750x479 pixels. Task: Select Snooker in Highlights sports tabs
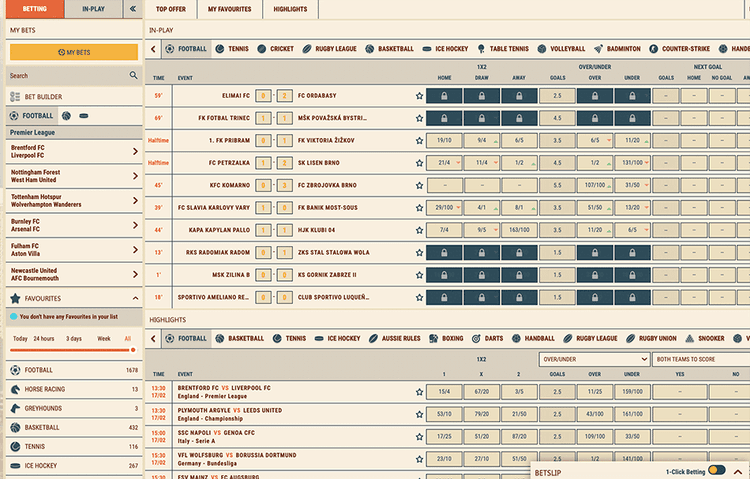[x=705, y=338]
